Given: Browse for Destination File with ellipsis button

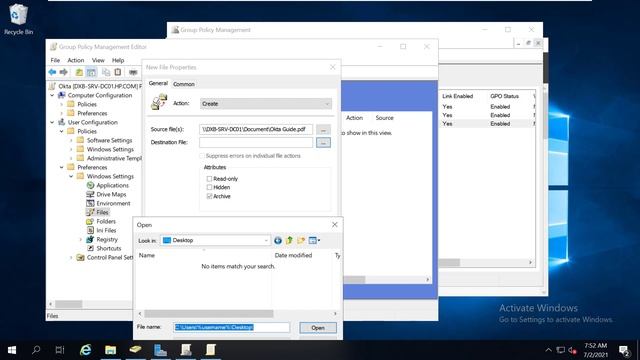Looking at the screenshot, I should click(x=323, y=142).
